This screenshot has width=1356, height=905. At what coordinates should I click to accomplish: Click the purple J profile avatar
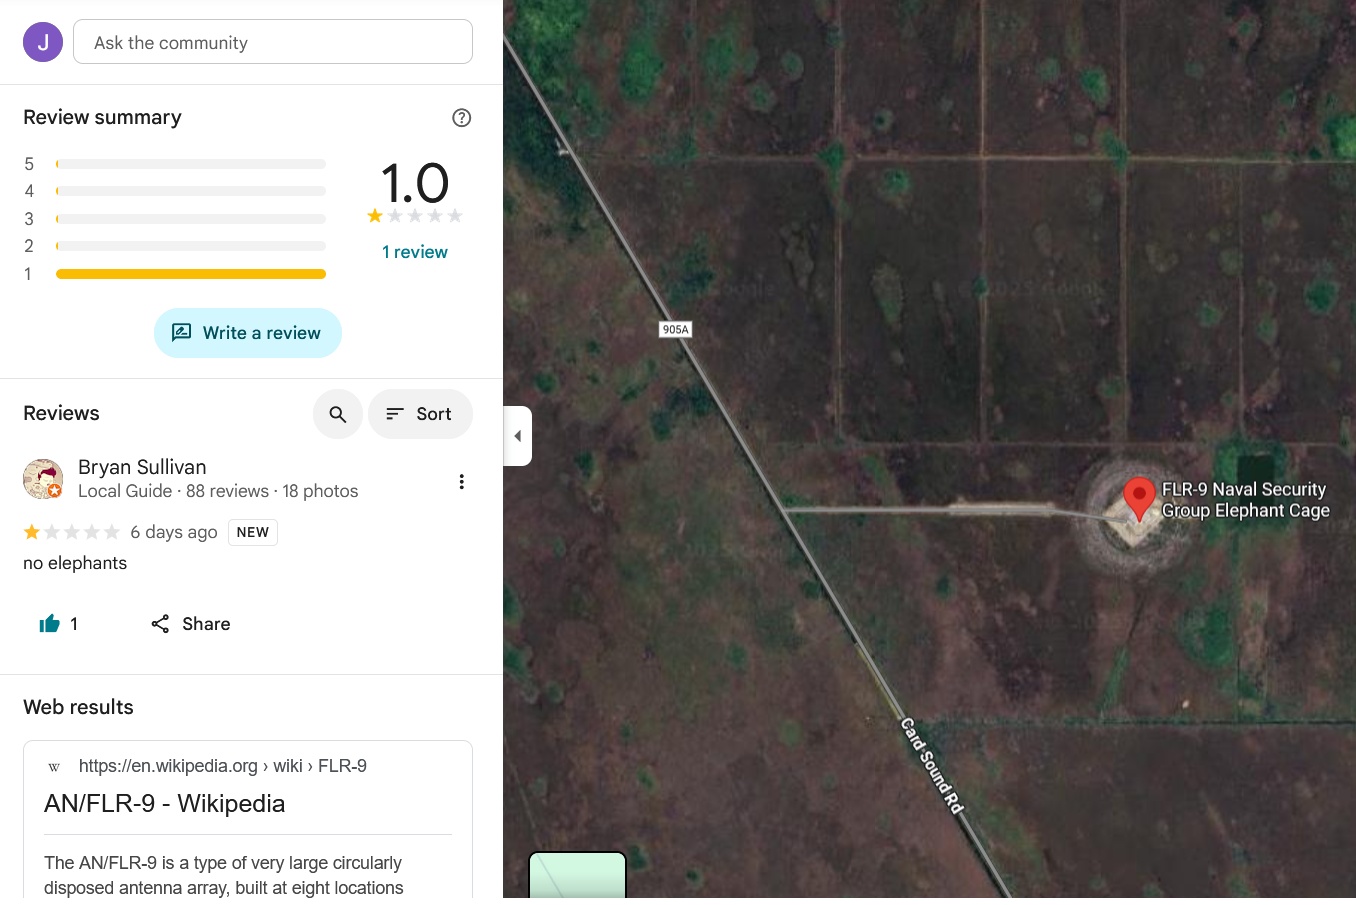[x=43, y=42]
